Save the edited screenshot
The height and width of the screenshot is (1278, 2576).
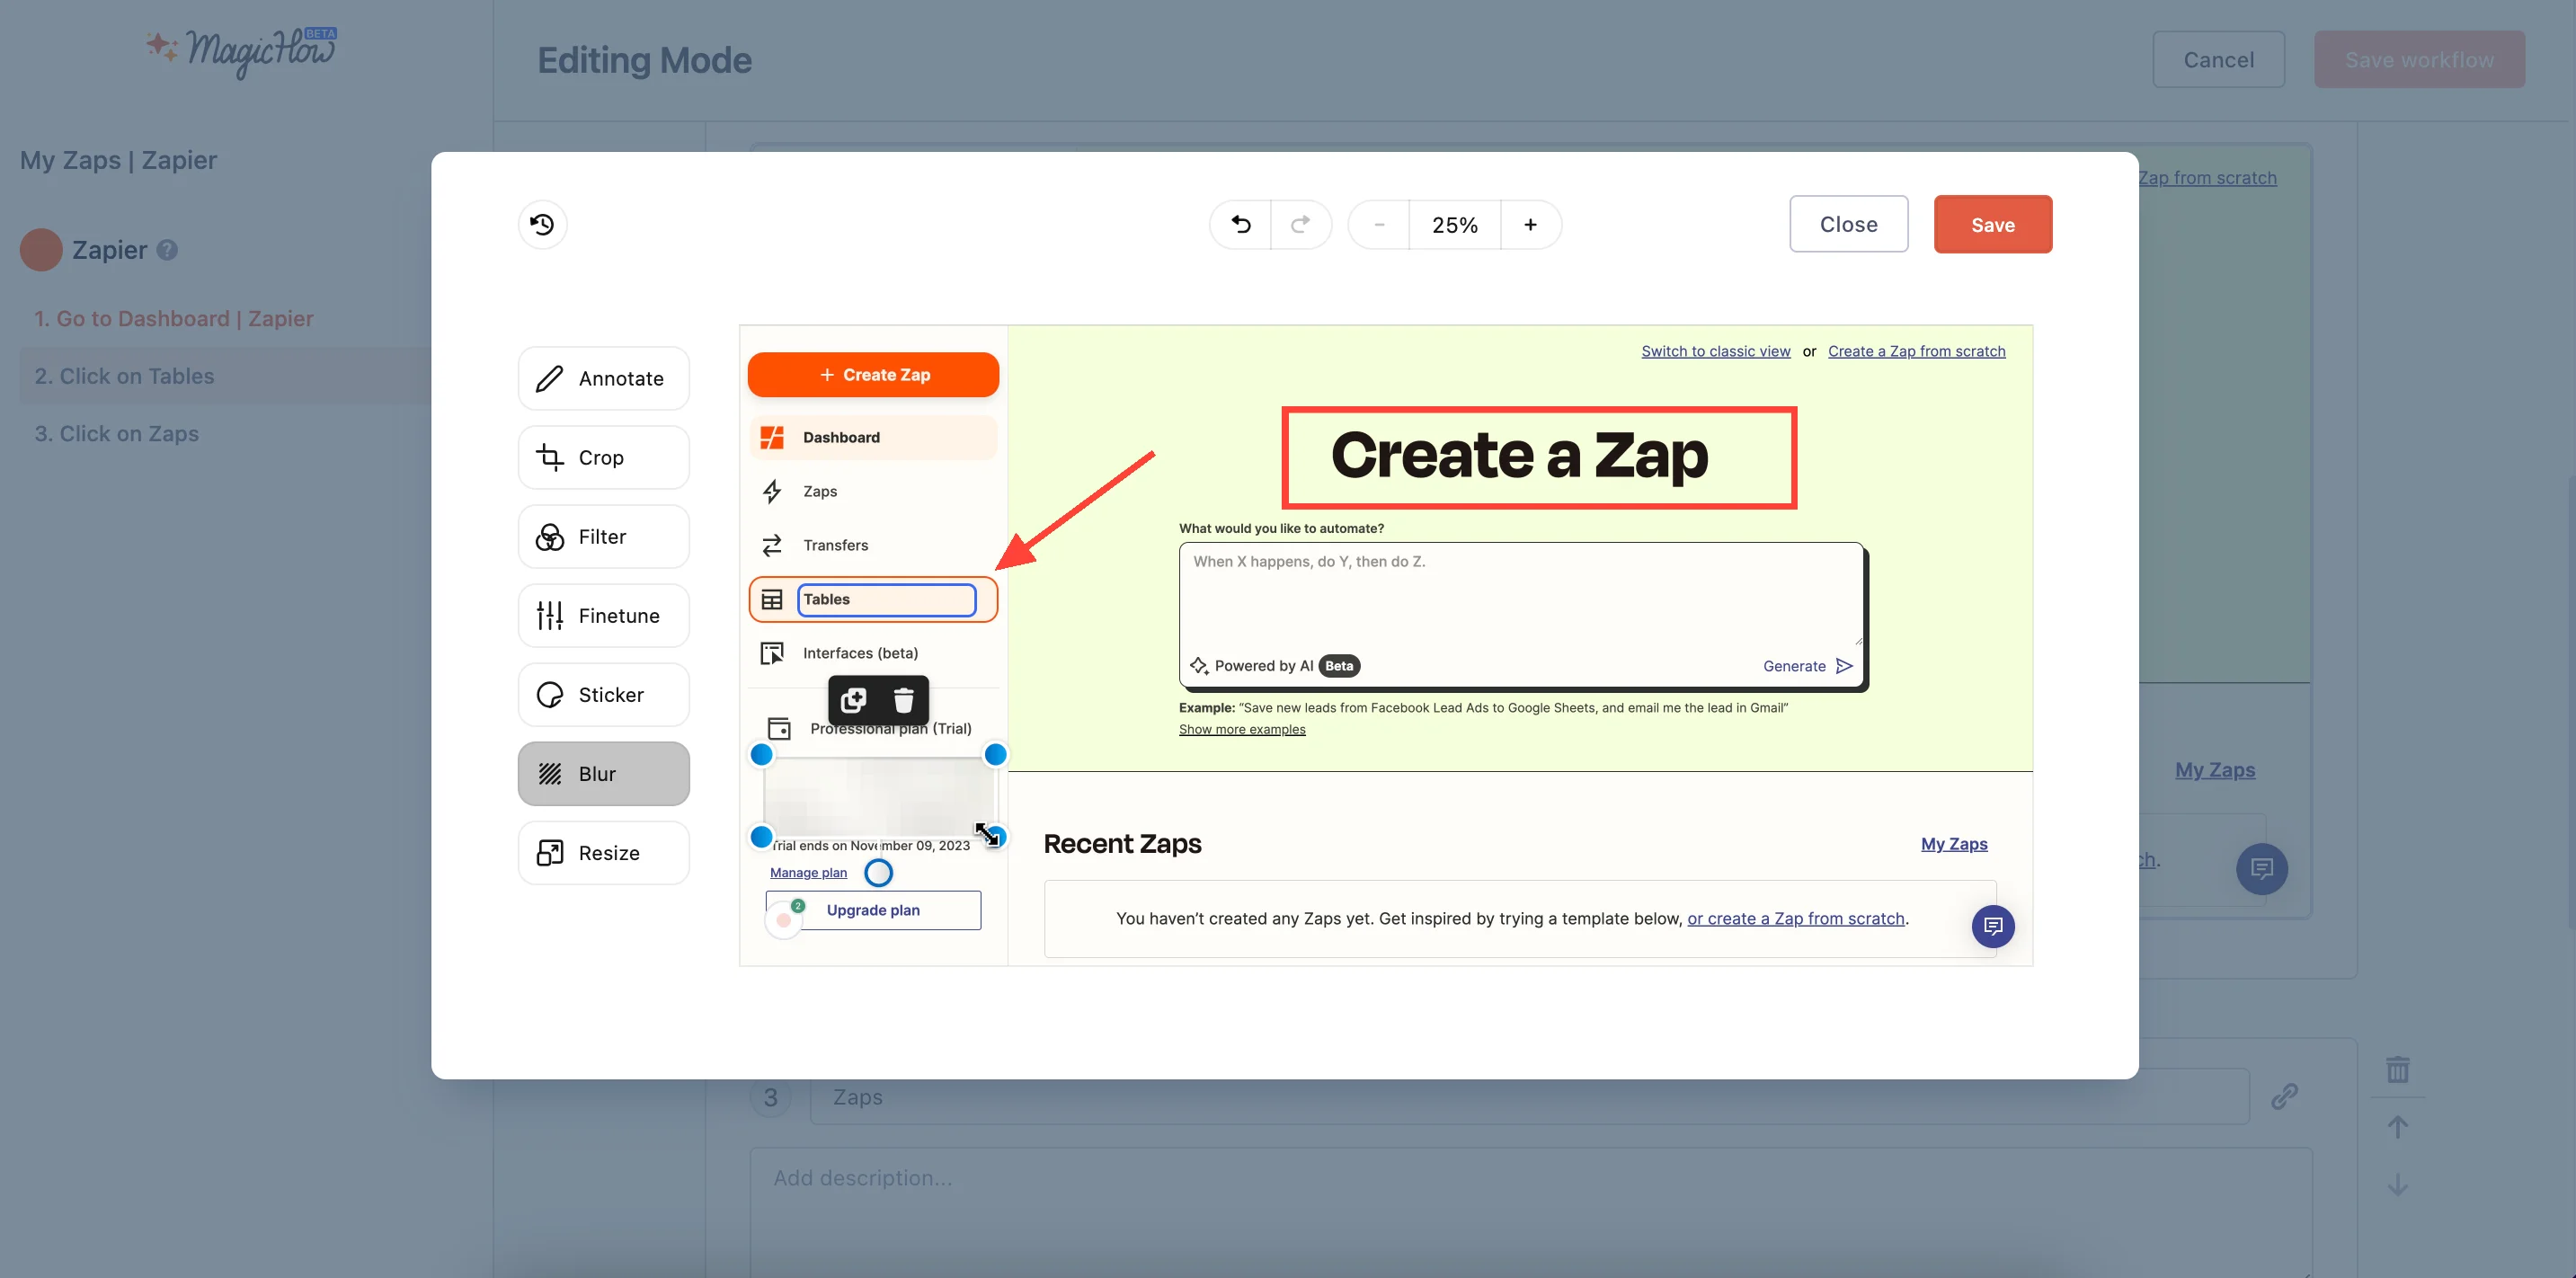(x=1992, y=224)
